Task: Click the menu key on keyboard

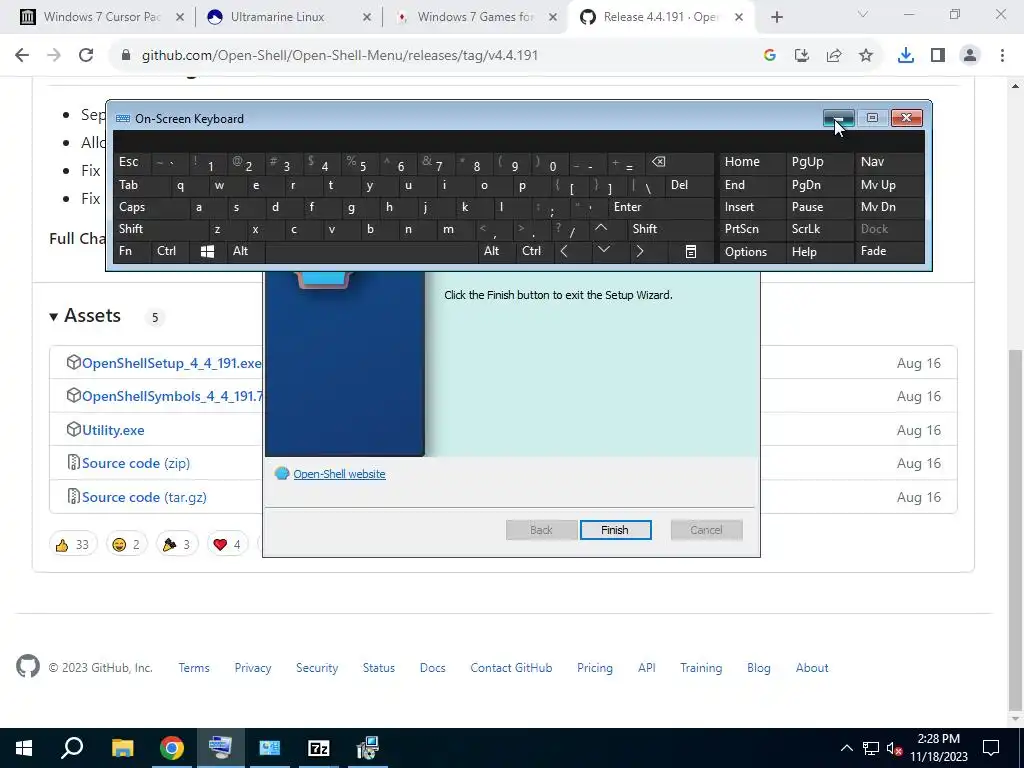Action: [691, 251]
